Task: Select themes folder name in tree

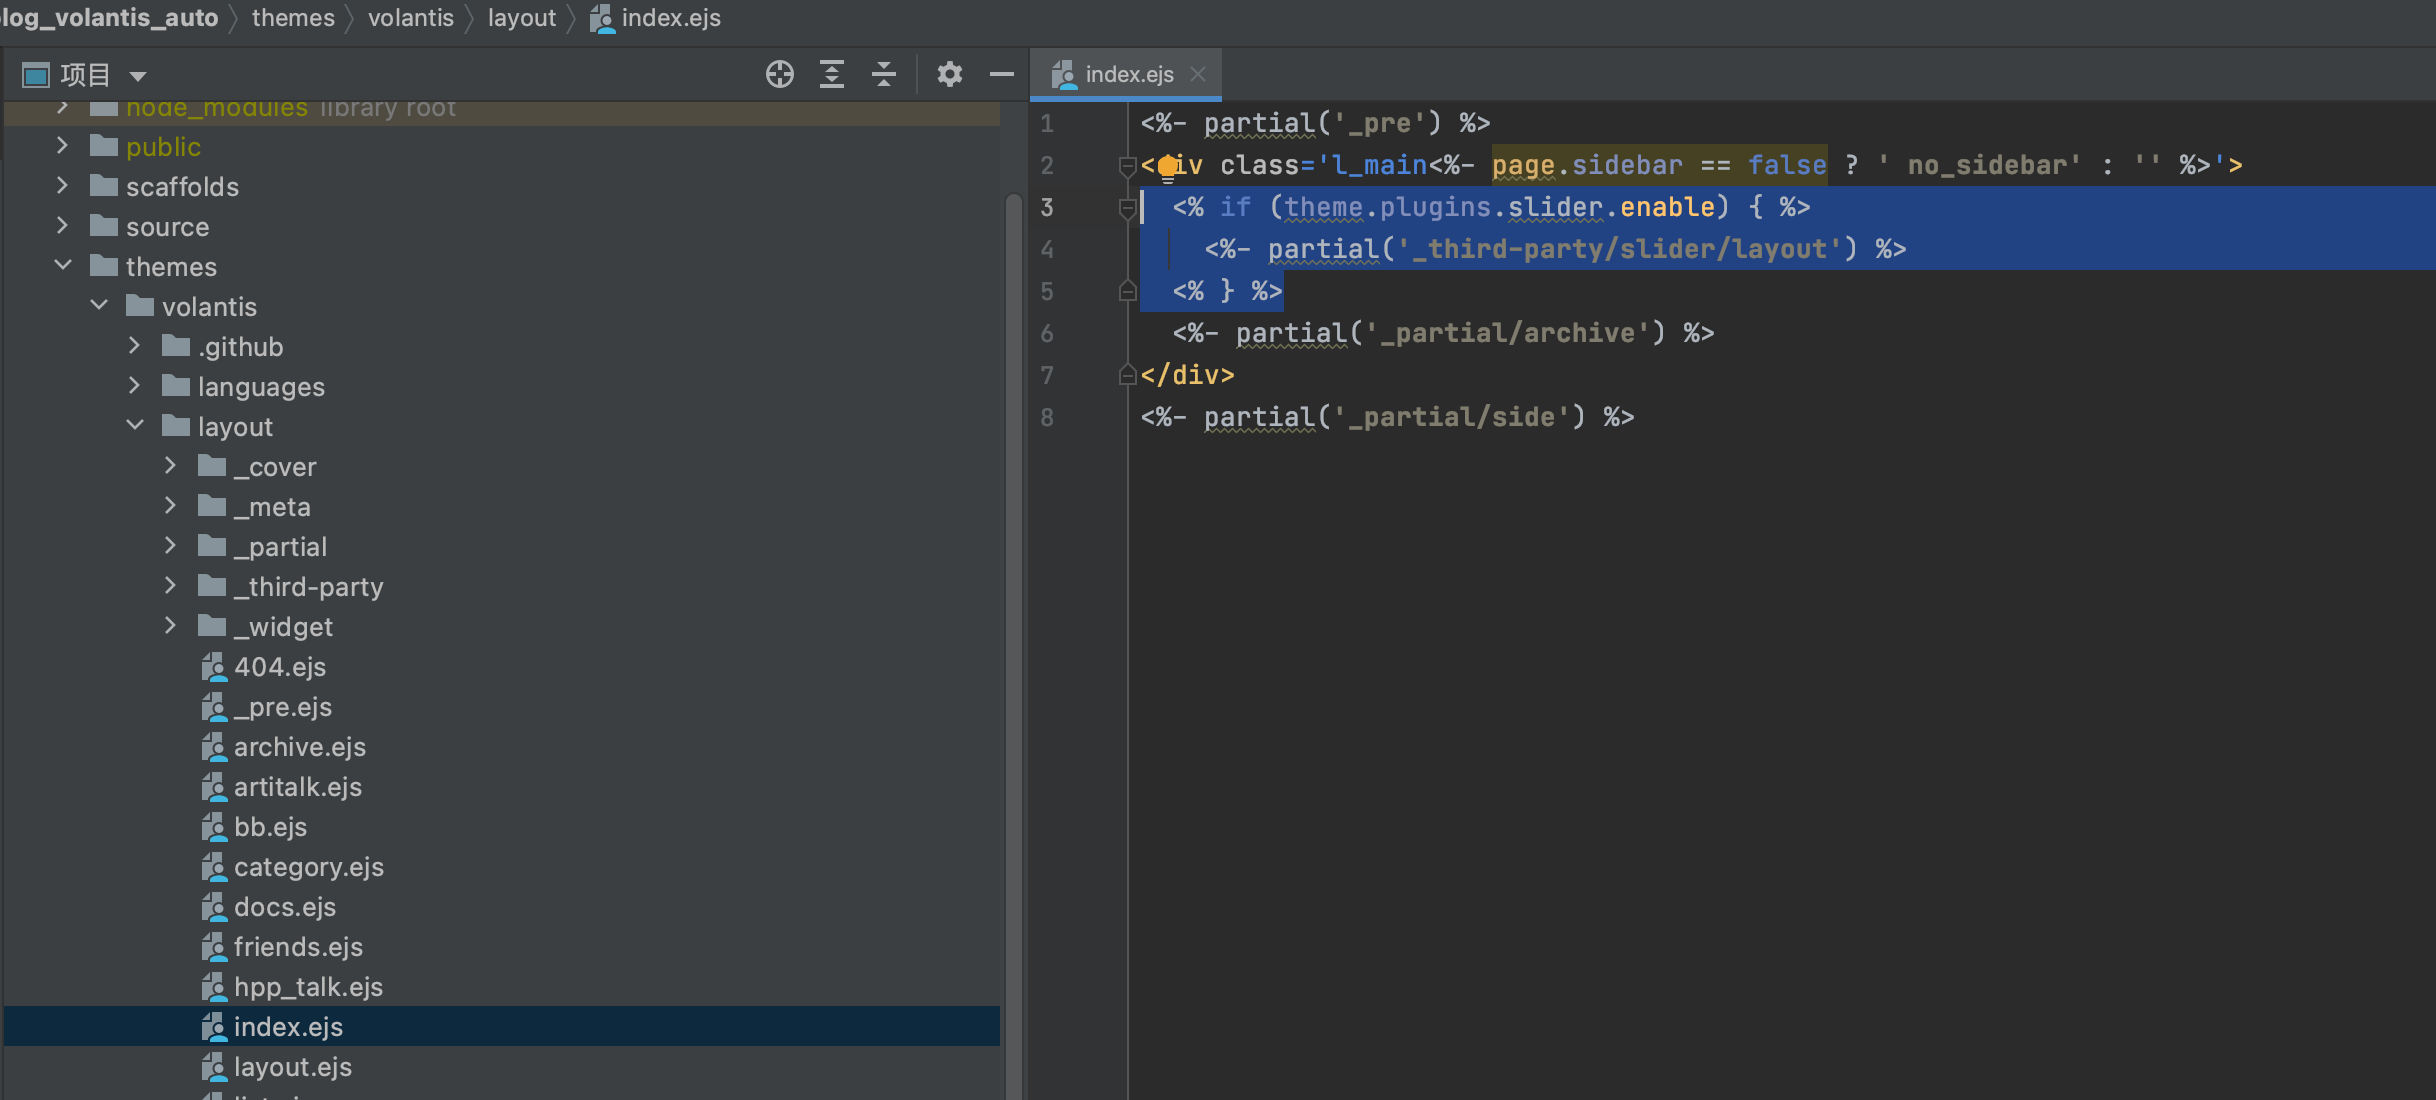Action: (x=171, y=267)
